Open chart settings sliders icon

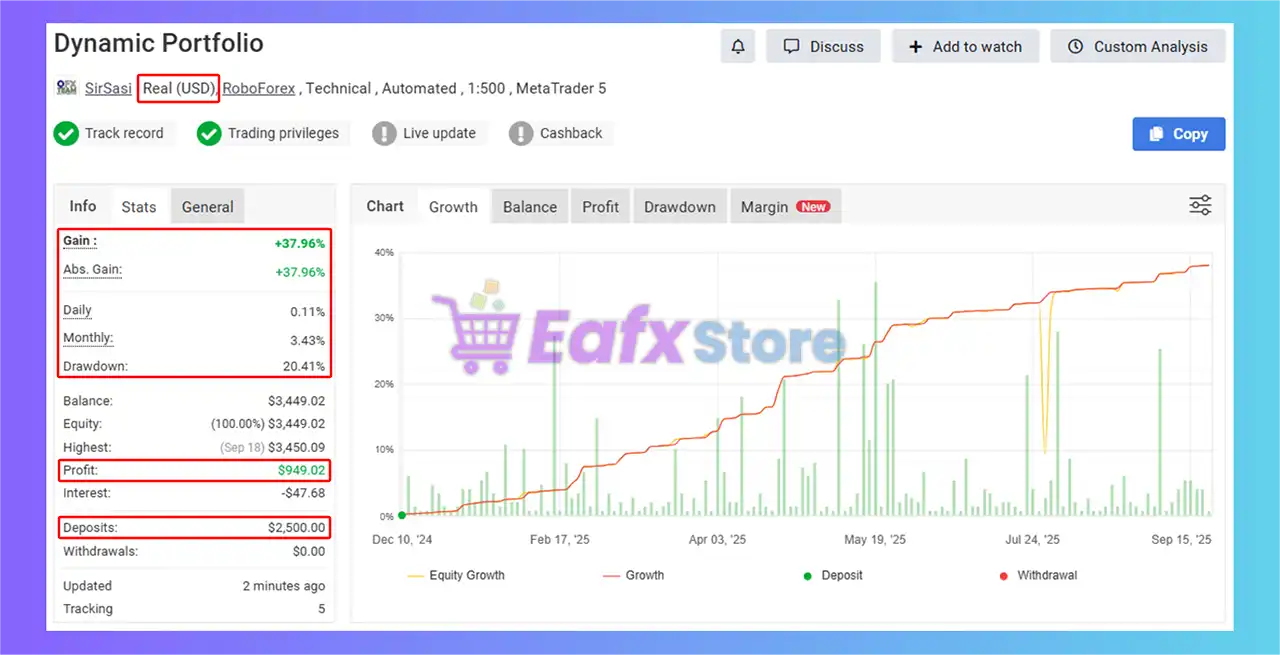[x=1200, y=206]
